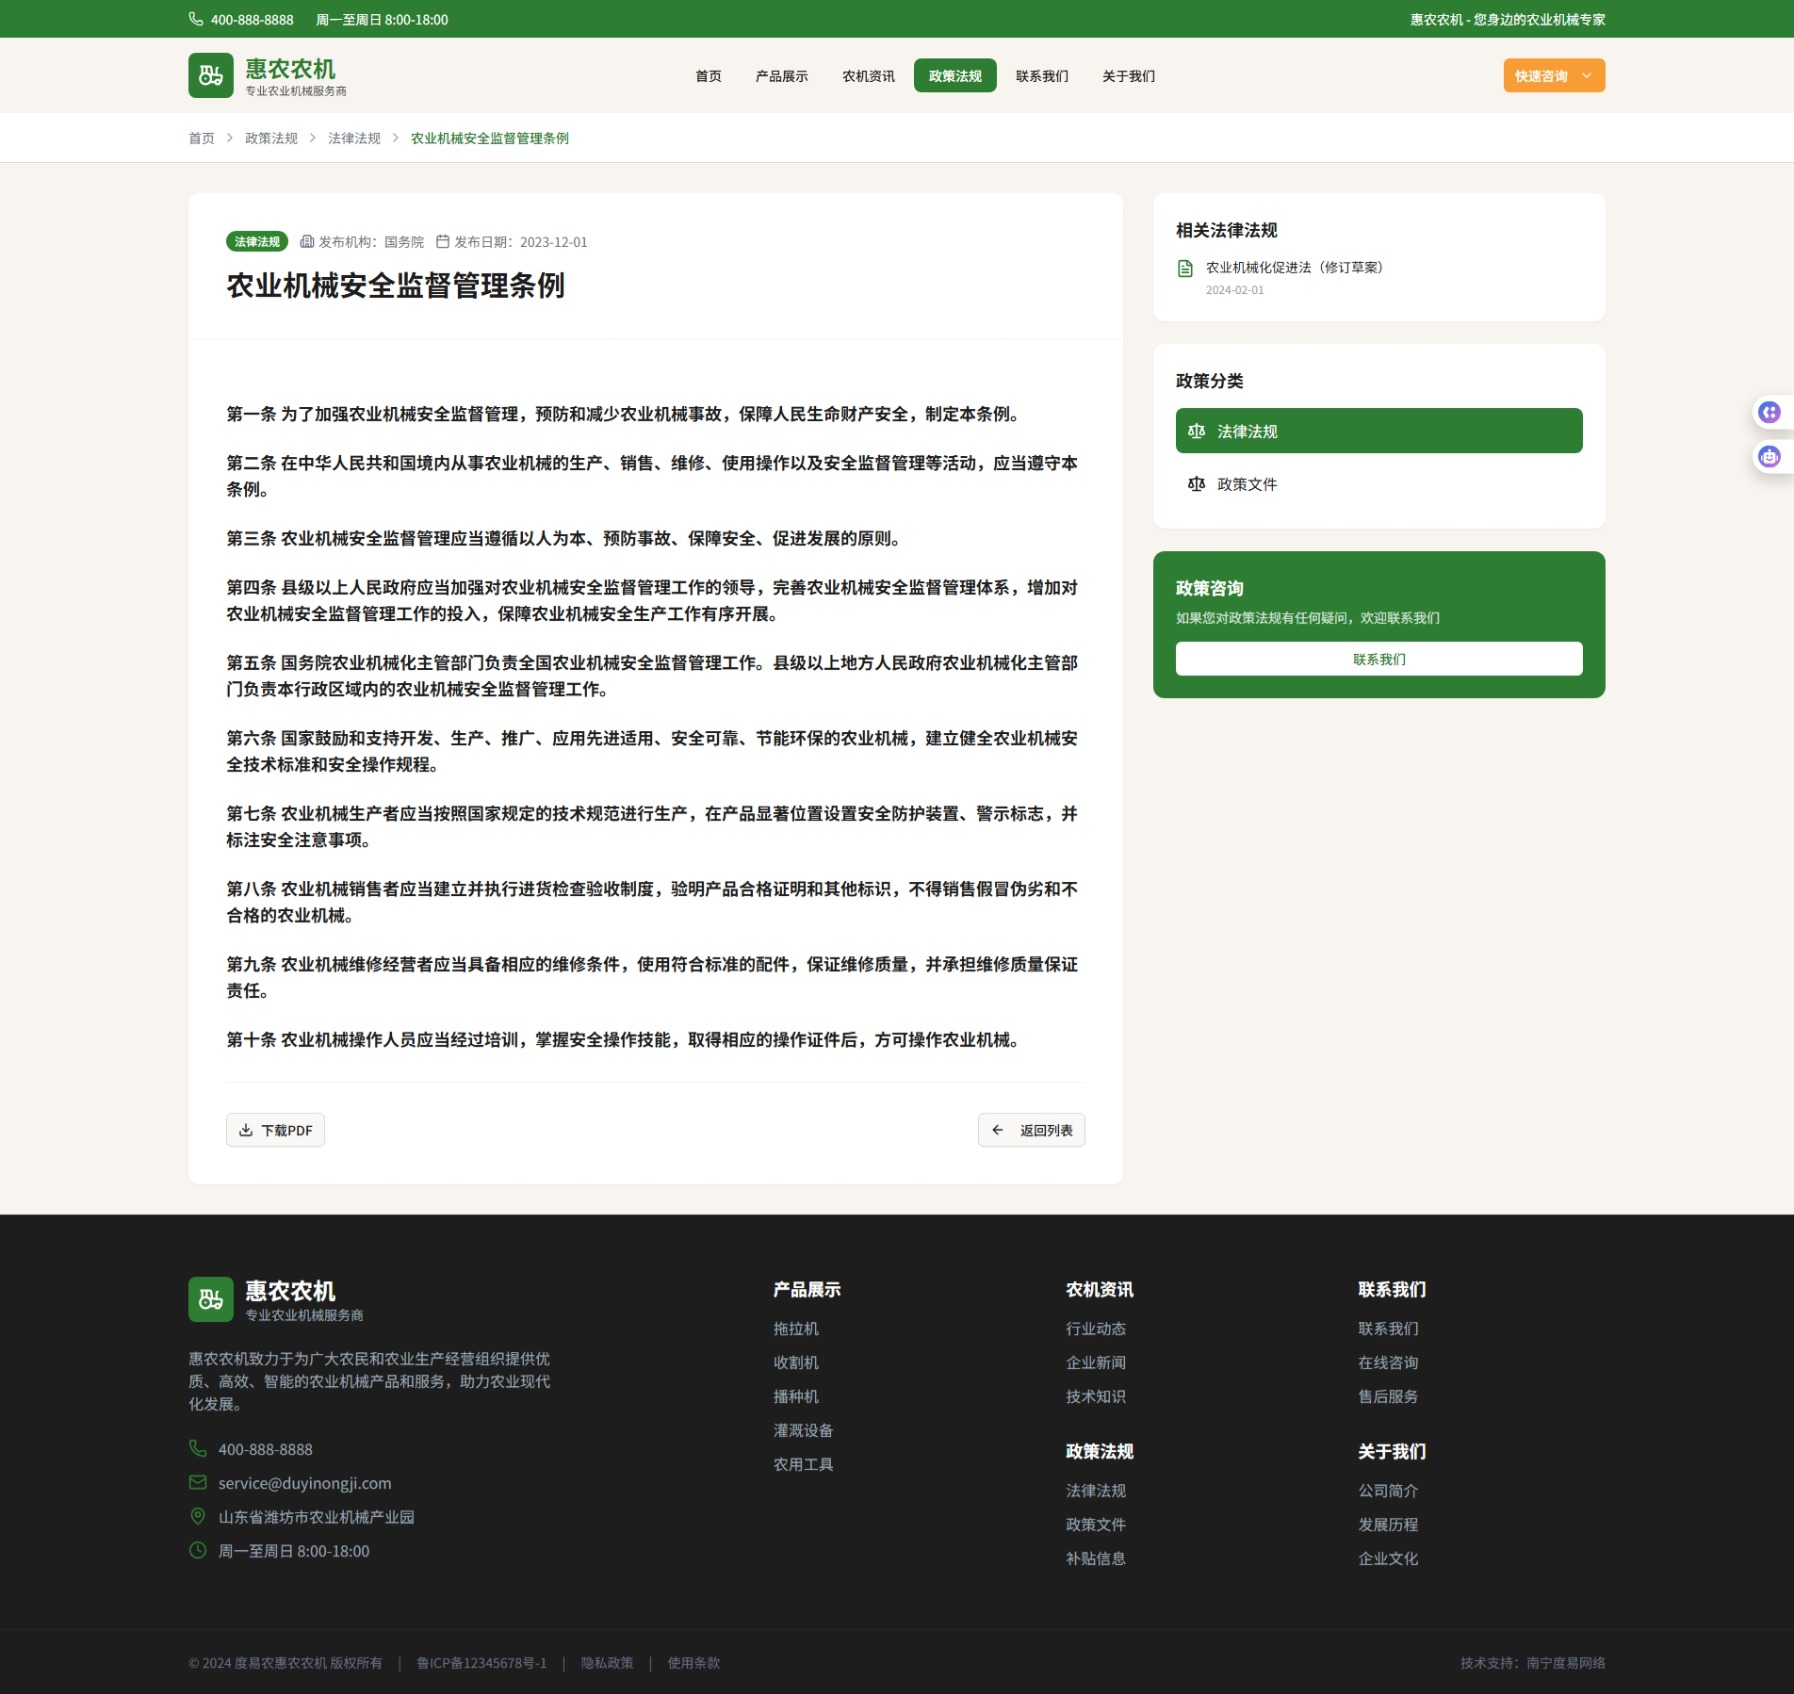Click the document icon next to 农业机械化促进法
This screenshot has height=1694, width=1794.
click(1185, 268)
